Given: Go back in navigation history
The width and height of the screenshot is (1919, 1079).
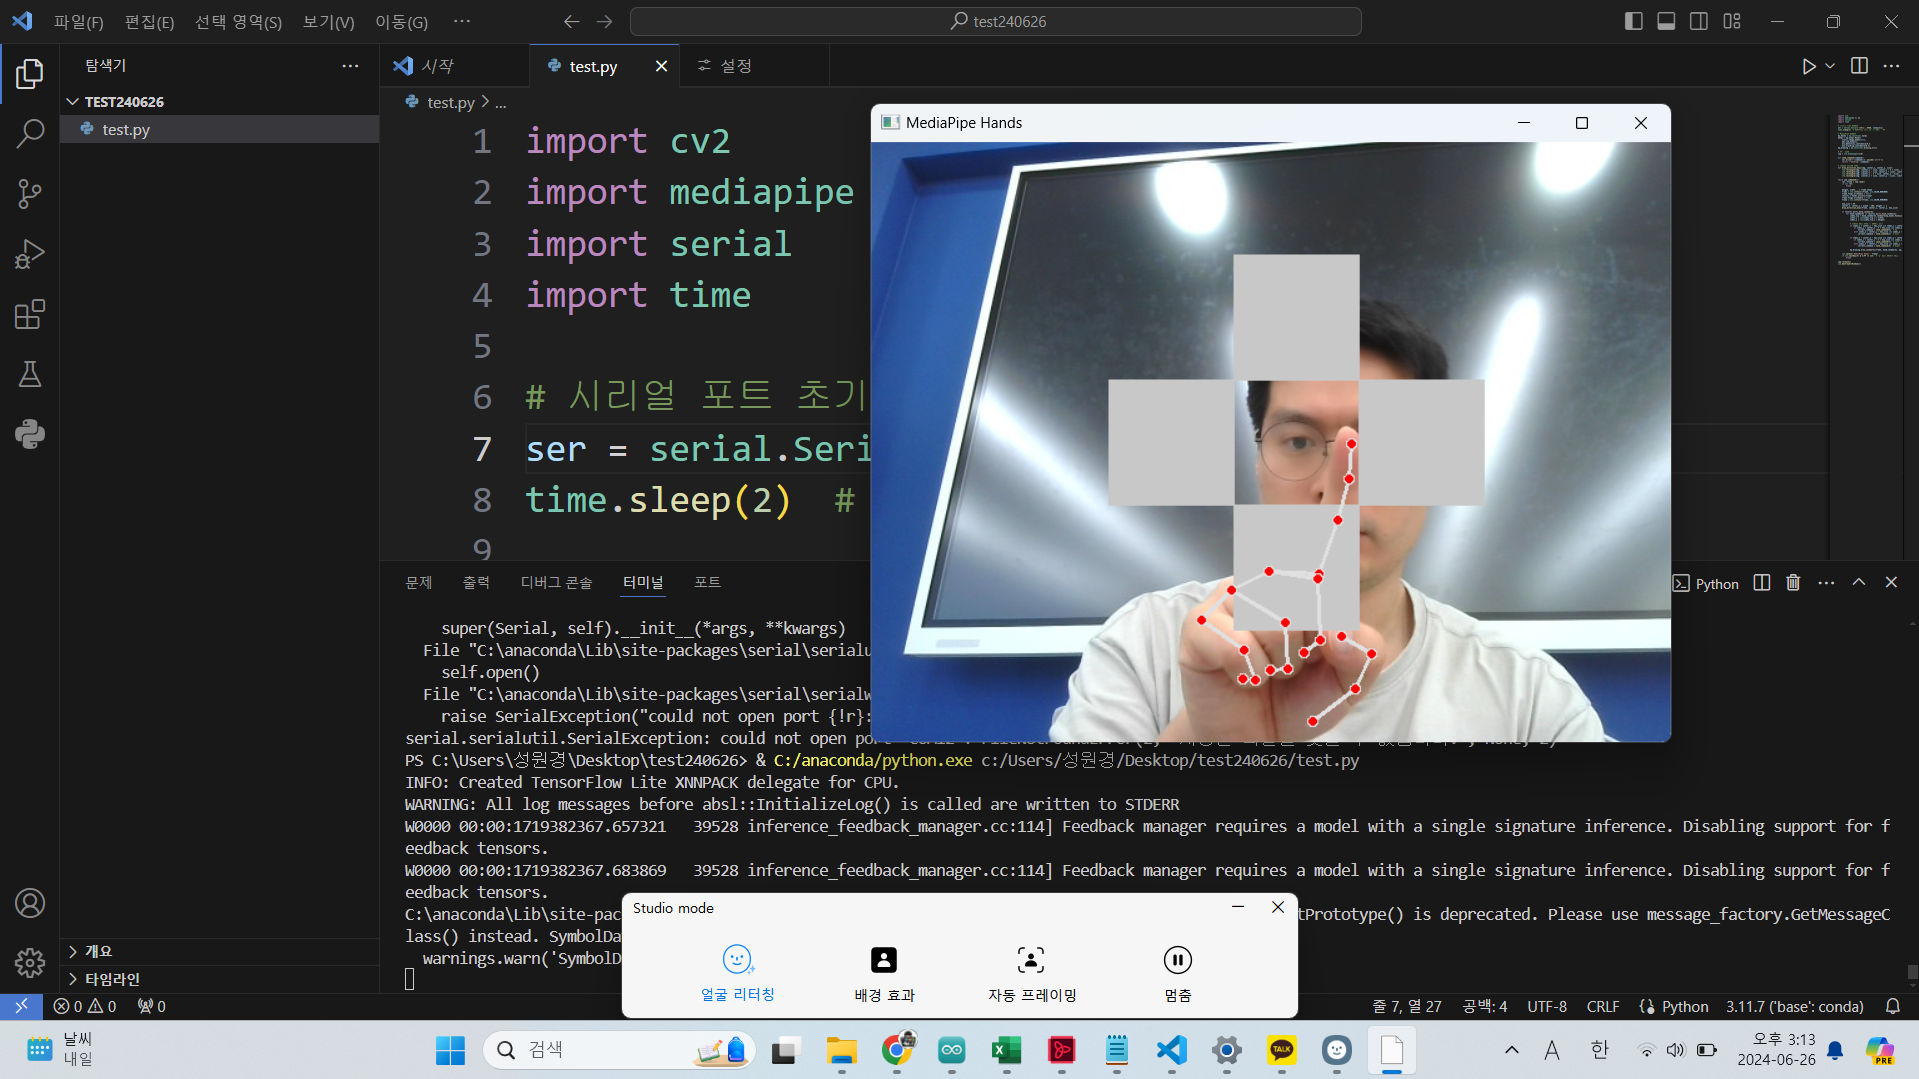Looking at the screenshot, I should [571, 21].
